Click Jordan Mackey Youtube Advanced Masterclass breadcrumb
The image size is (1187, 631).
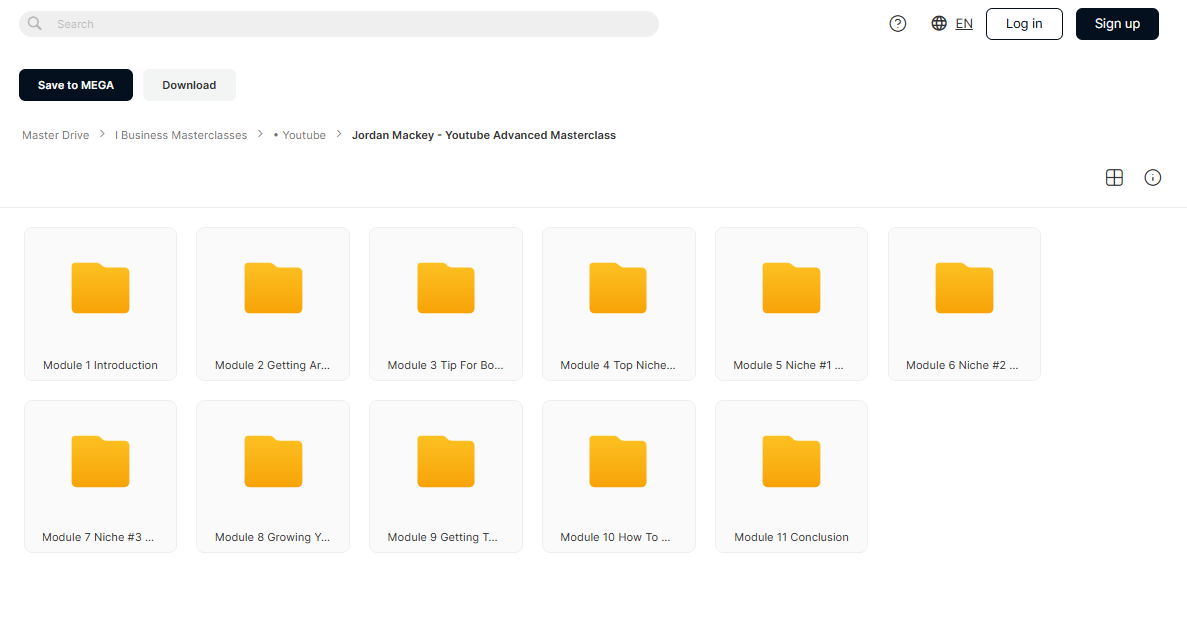click(484, 135)
